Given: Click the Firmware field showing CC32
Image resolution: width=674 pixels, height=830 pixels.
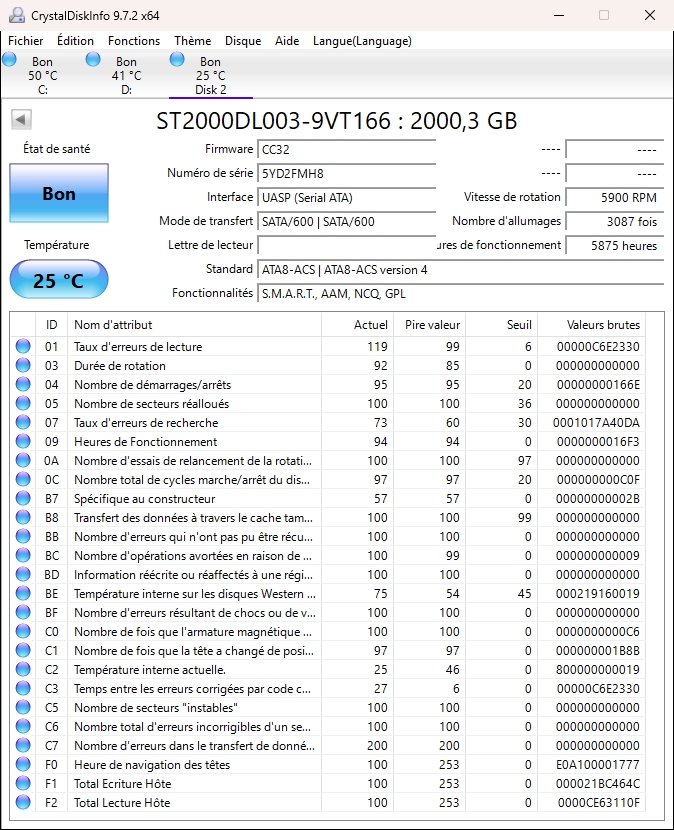Looking at the screenshot, I should click(346, 149).
